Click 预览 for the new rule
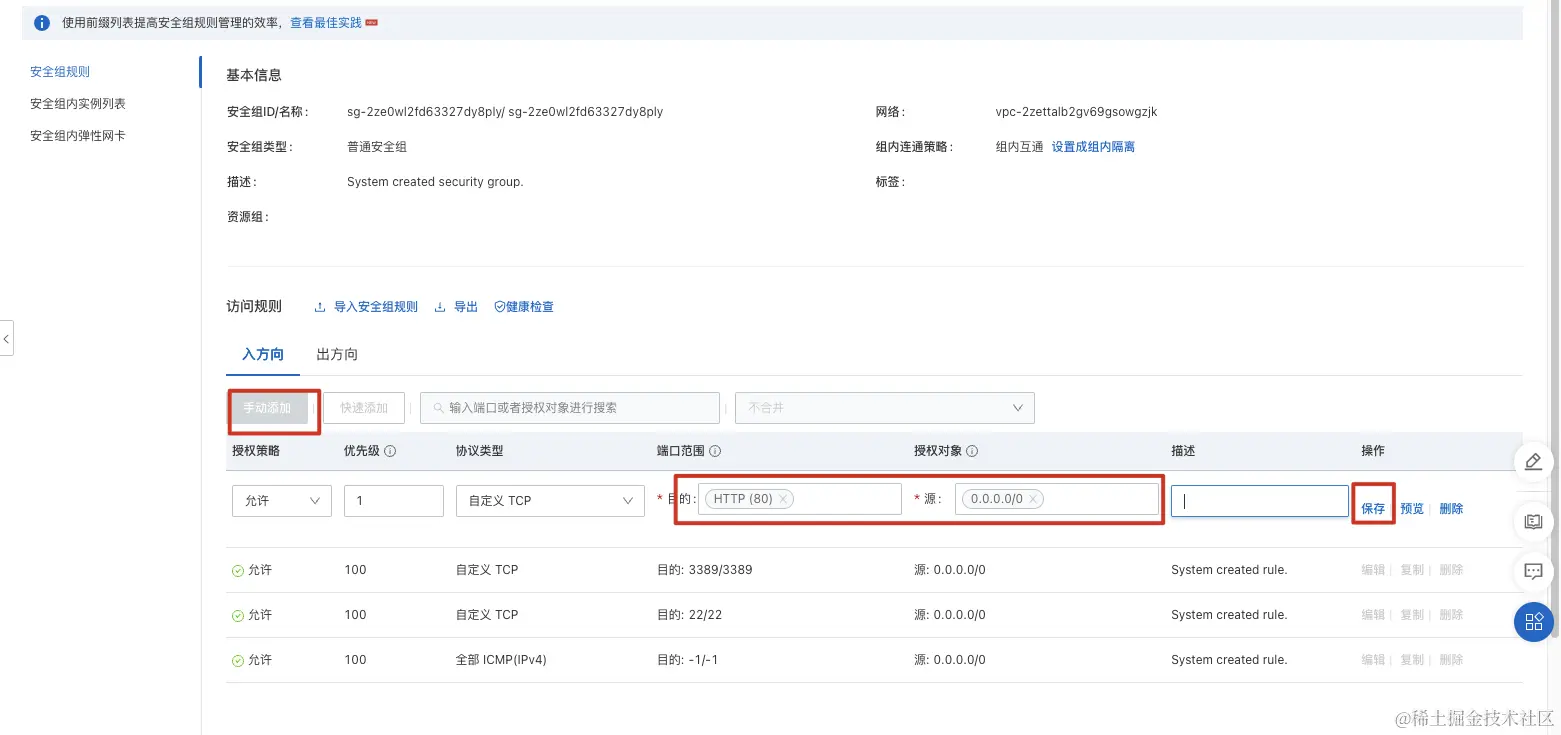The width and height of the screenshot is (1561, 735). coord(1412,509)
